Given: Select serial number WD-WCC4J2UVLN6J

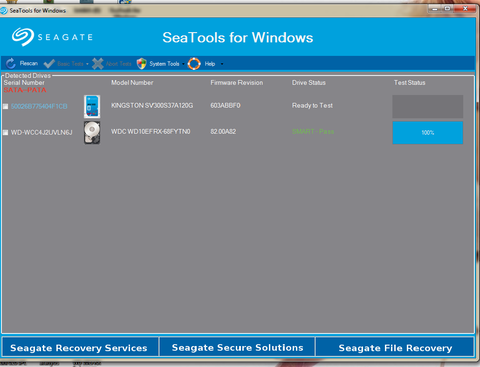Looking at the screenshot, I should (41, 132).
